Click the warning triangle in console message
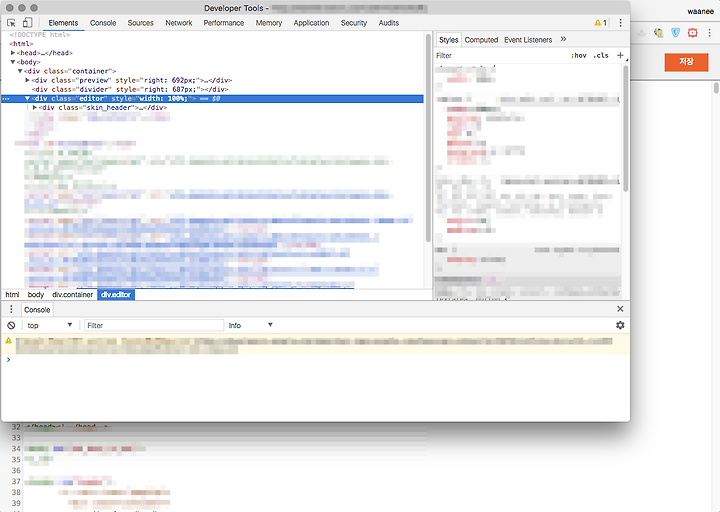 click(x=9, y=341)
